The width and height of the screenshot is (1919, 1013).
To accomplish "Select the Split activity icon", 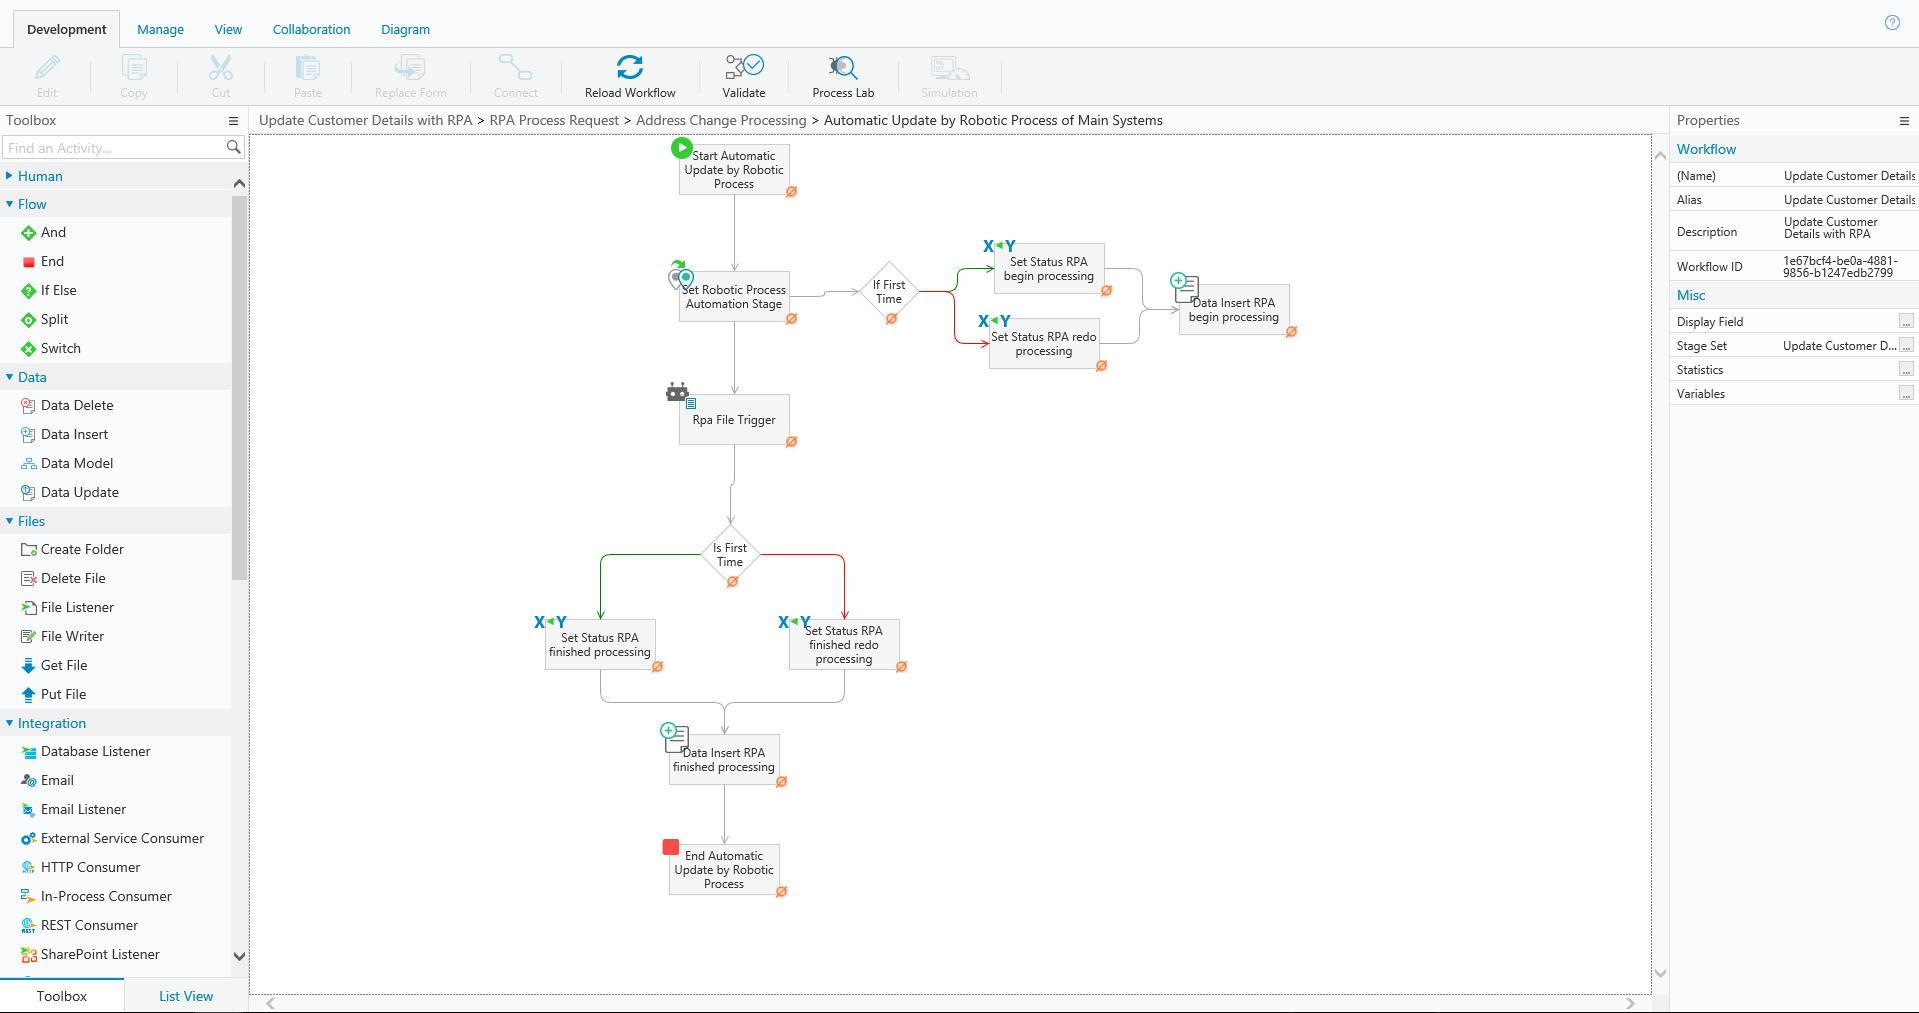I will coord(29,320).
